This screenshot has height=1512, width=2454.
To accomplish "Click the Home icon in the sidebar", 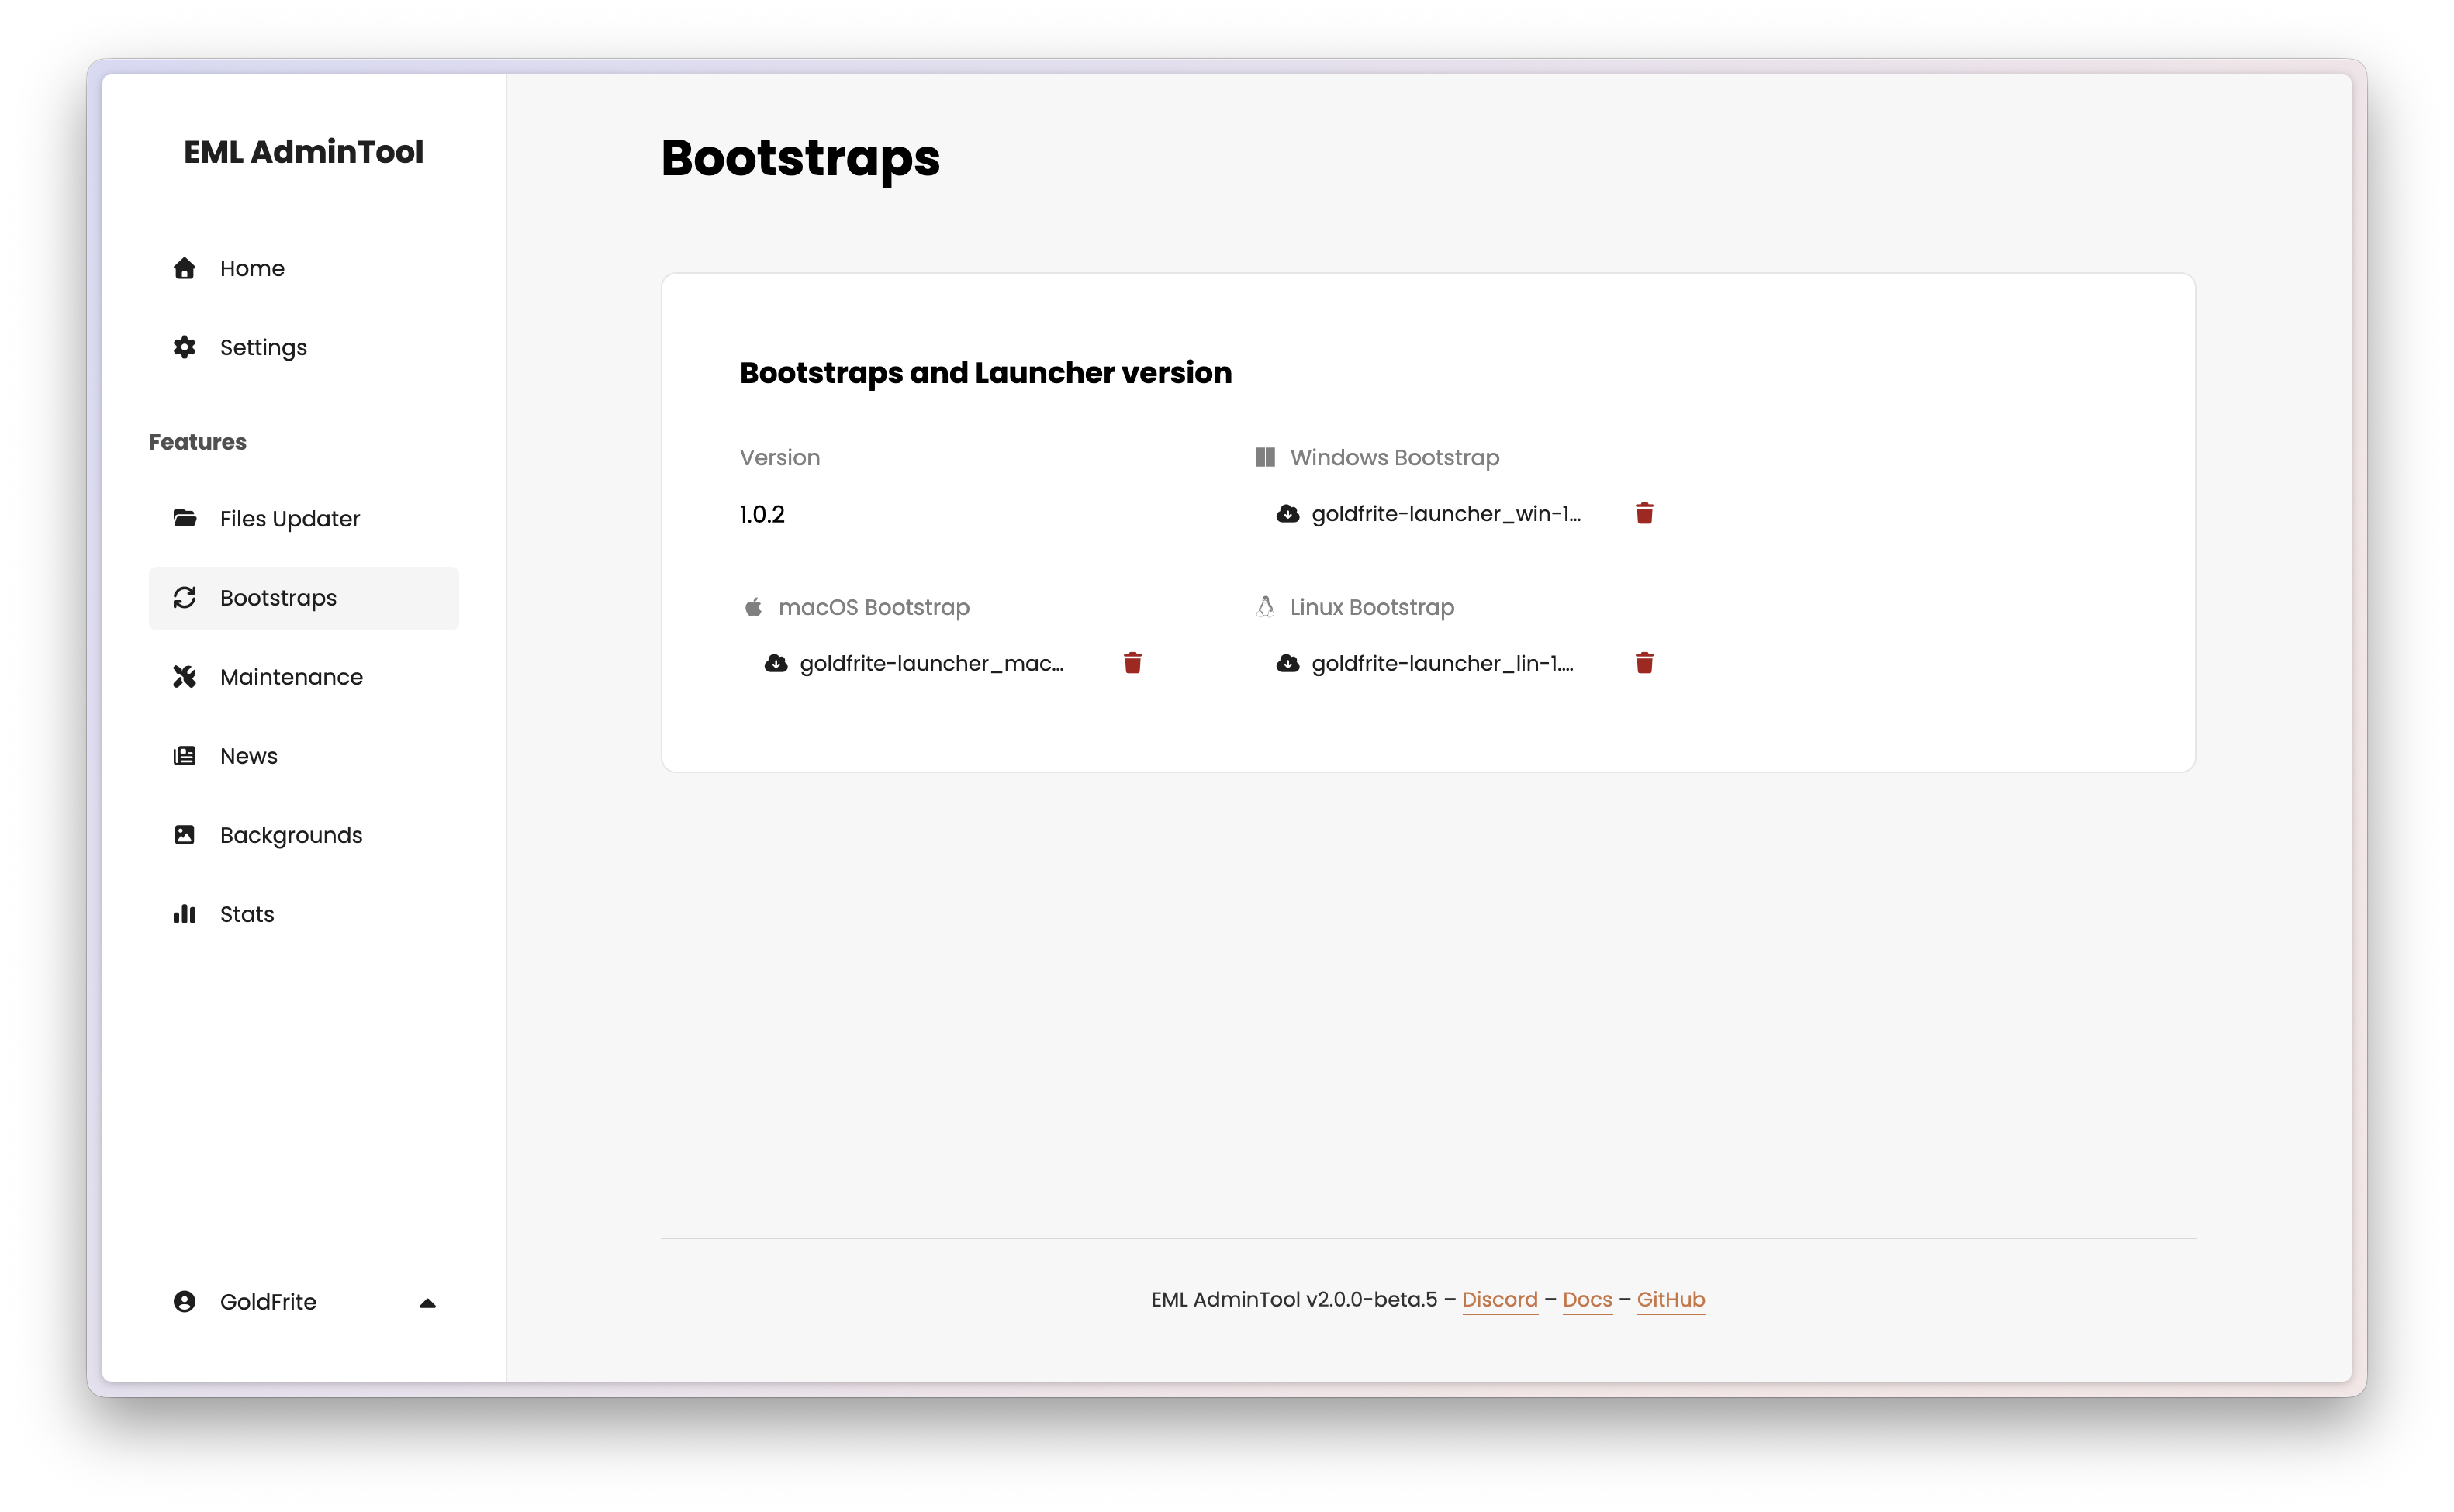I will [x=185, y=268].
